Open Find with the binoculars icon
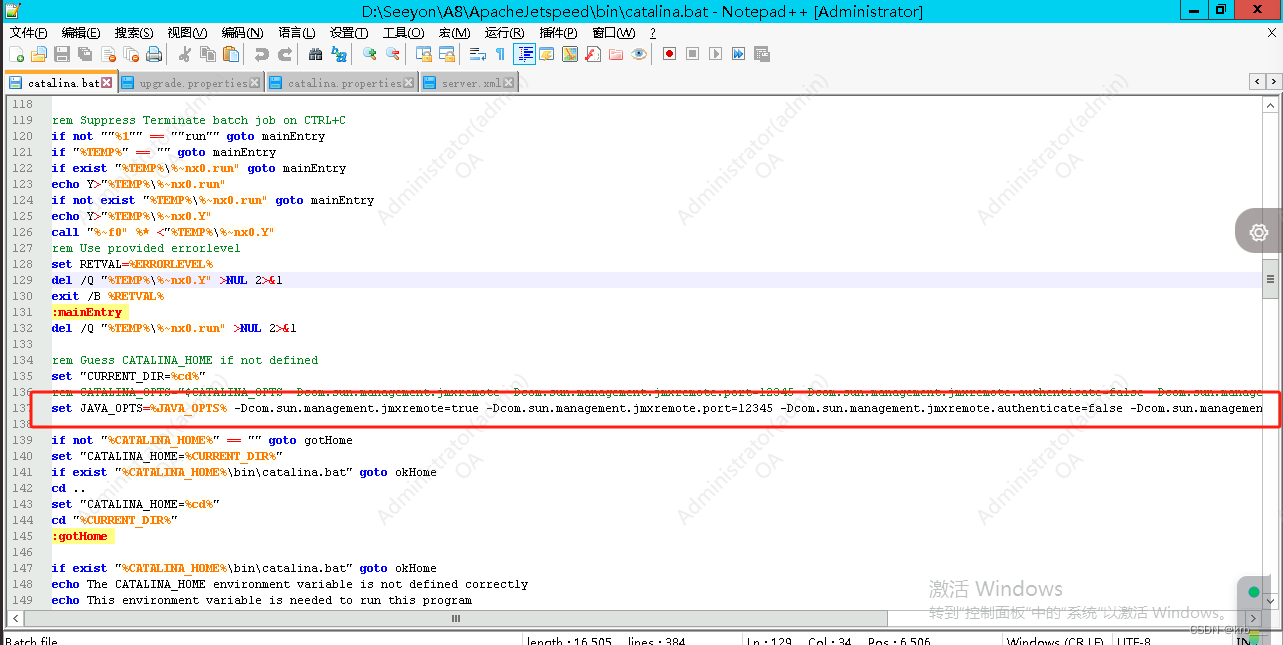This screenshot has height=645, width=1283. coord(315,54)
